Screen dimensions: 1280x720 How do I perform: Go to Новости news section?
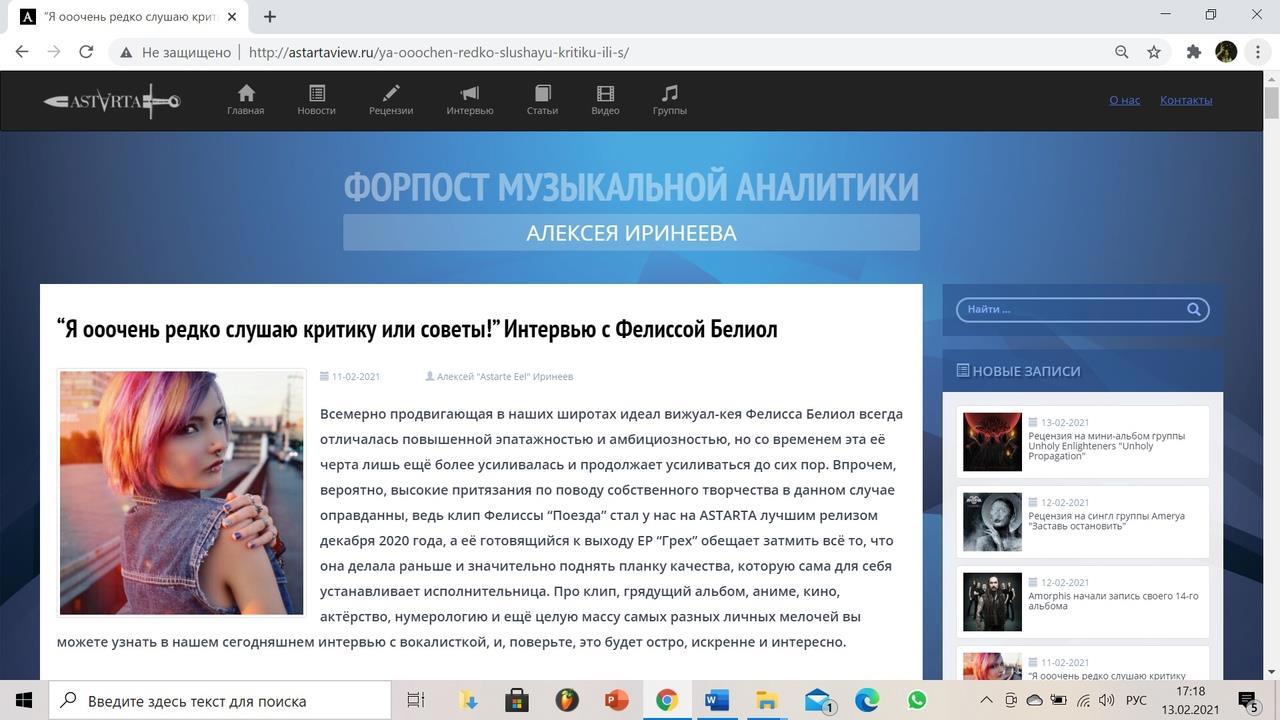(316, 100)
